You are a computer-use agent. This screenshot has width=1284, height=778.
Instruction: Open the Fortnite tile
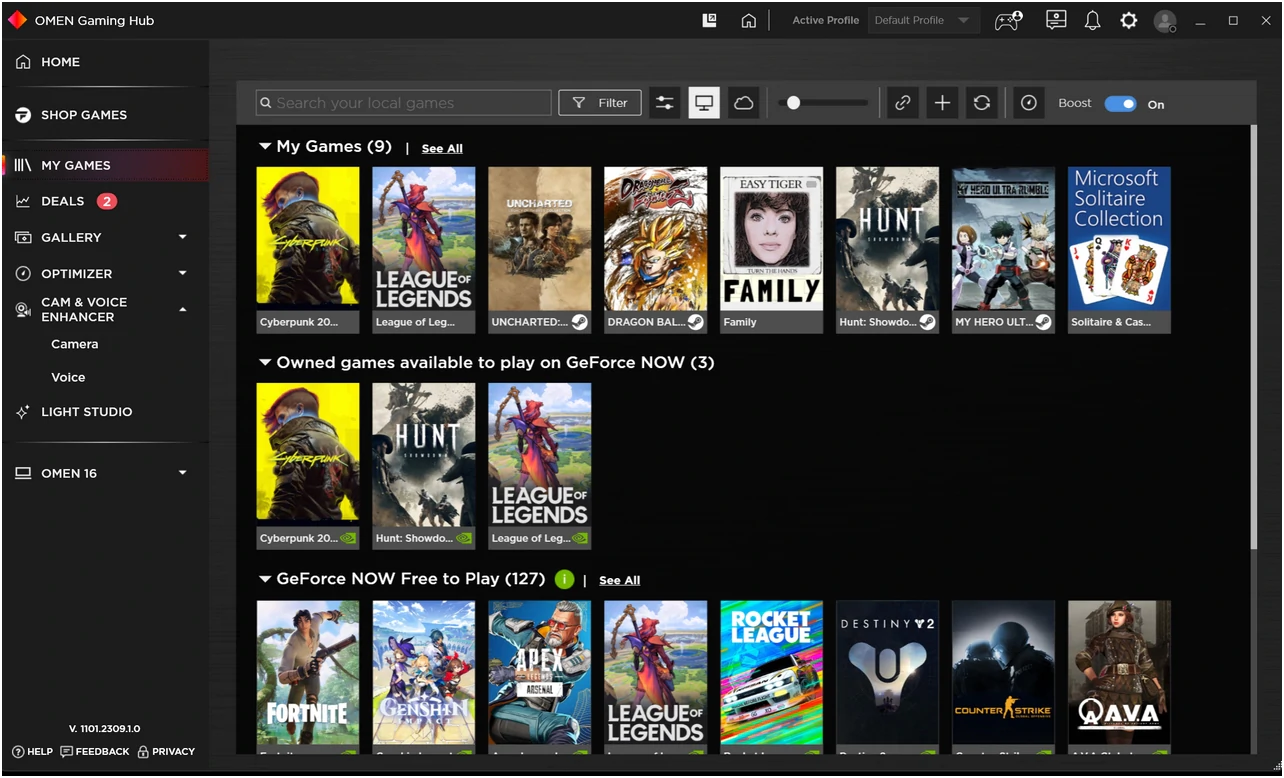(x=308, y=677)
